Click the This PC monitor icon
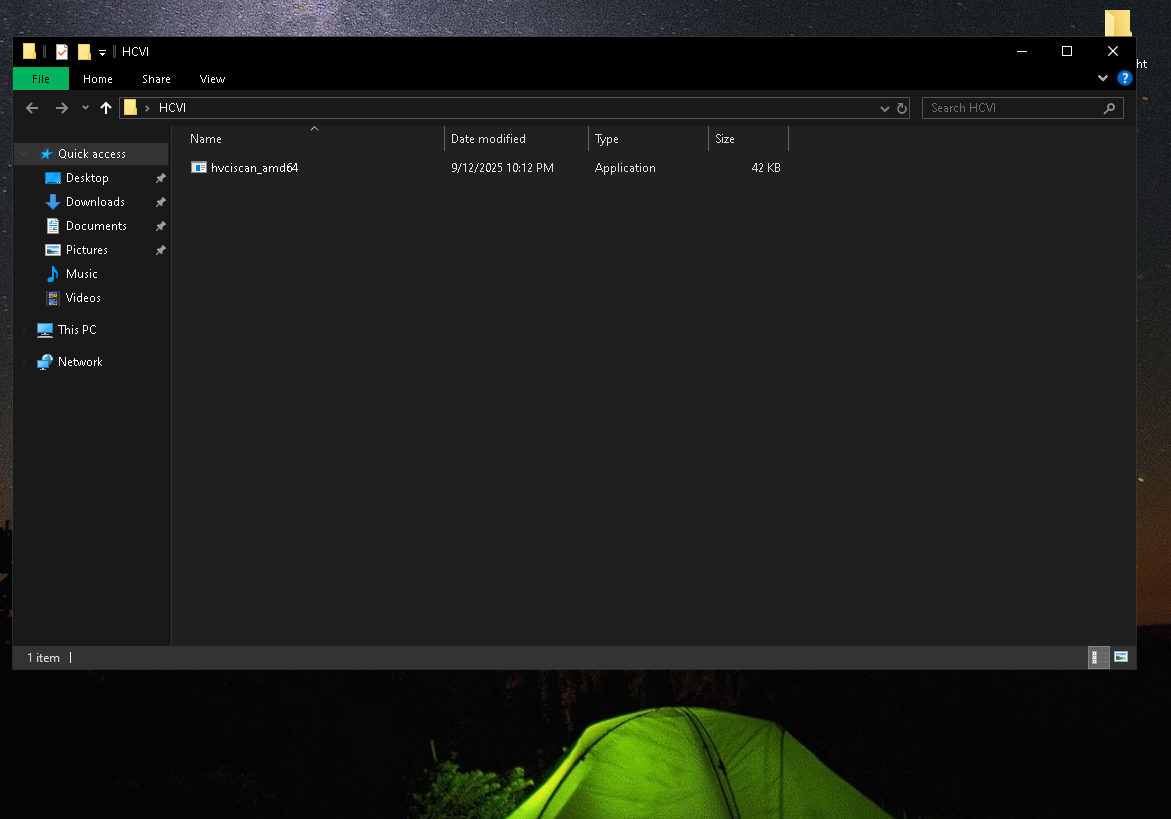The width and height of the screenshot is (1171, 819). [x=45, y=330]
